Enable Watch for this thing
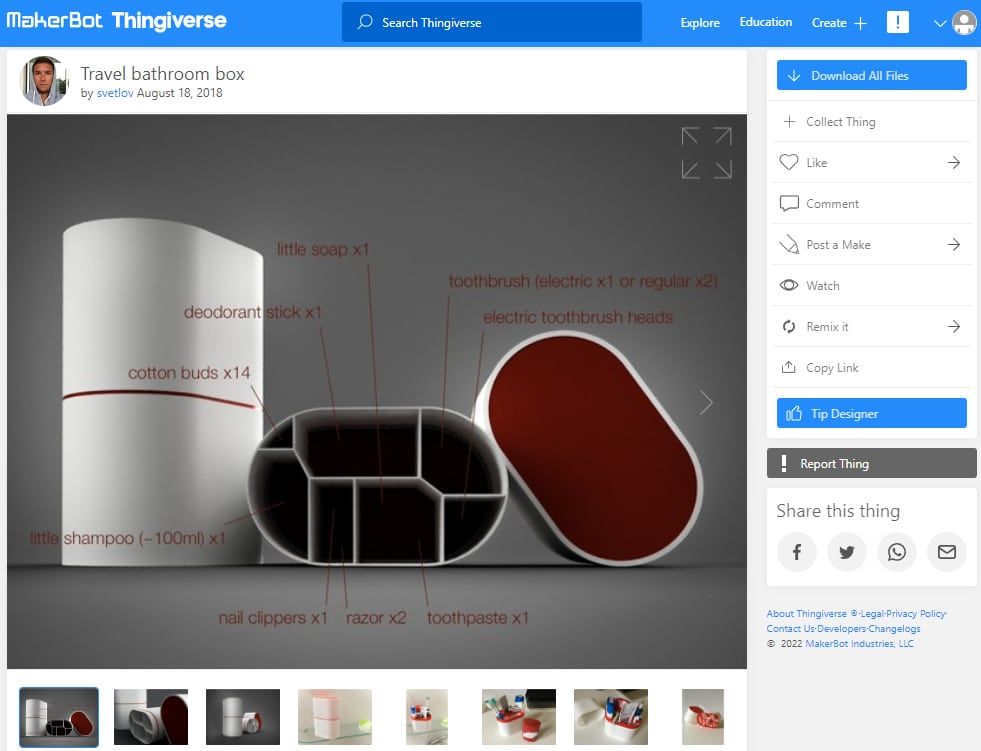This screenshot has height=751, width=981. (790, 285)
